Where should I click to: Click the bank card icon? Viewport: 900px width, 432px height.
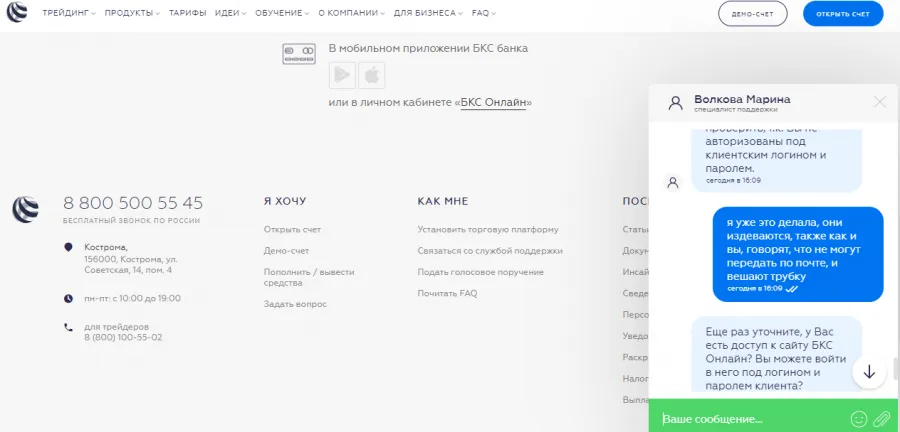(x=299, y=54)
